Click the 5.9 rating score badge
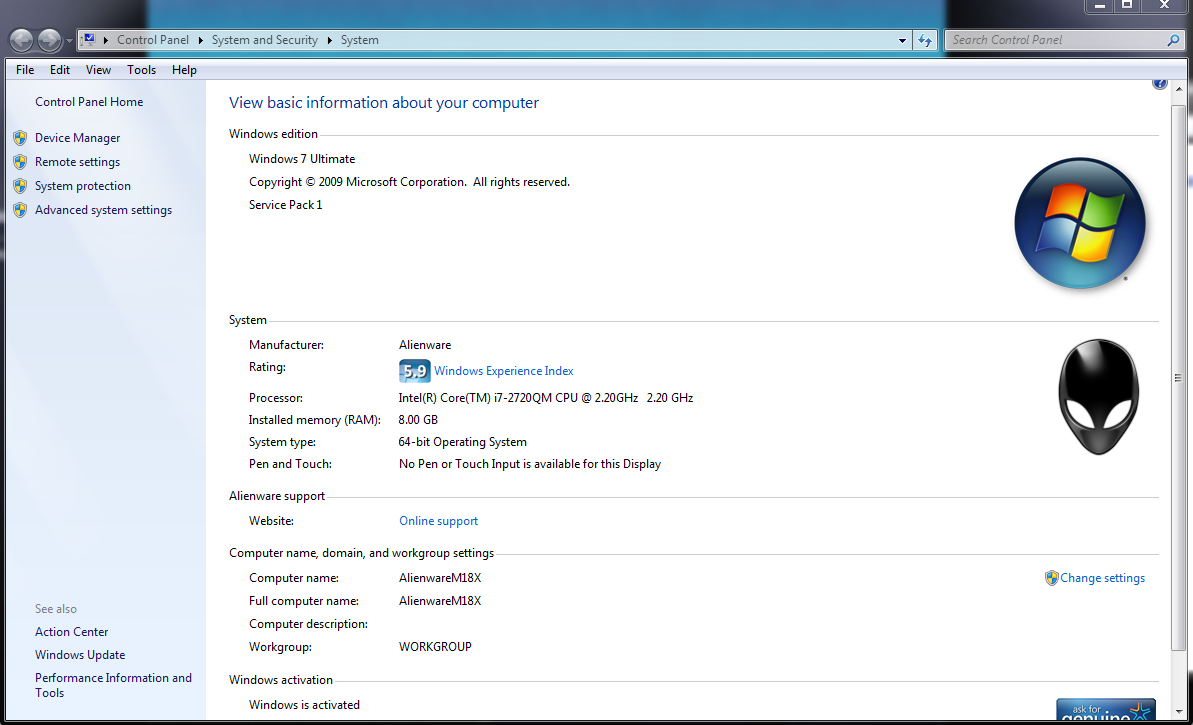Image resolution: width=1193 pixels, height=725 pixels. [415, 371]
